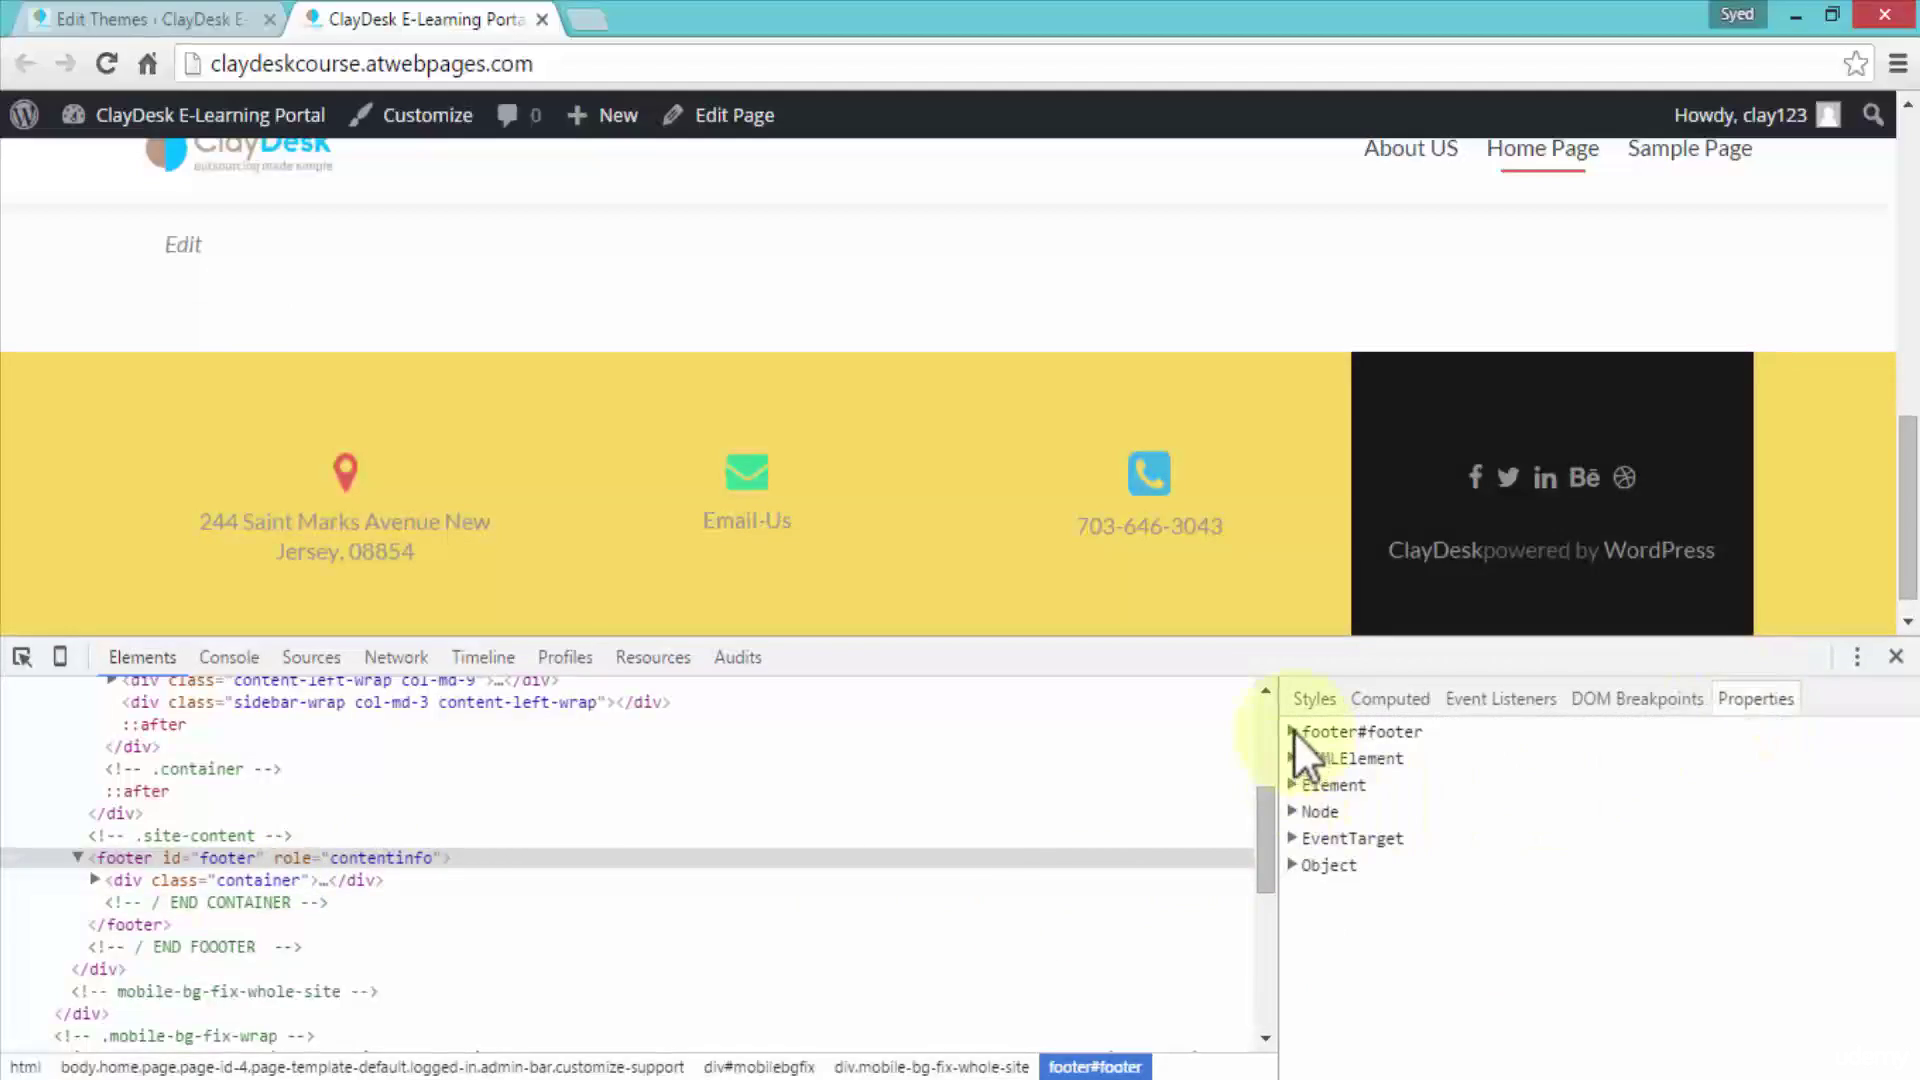The width and height of the screenshot is (1920, 1080).
Task: Click the Email-Us footer link
Action: coord(747,520)
